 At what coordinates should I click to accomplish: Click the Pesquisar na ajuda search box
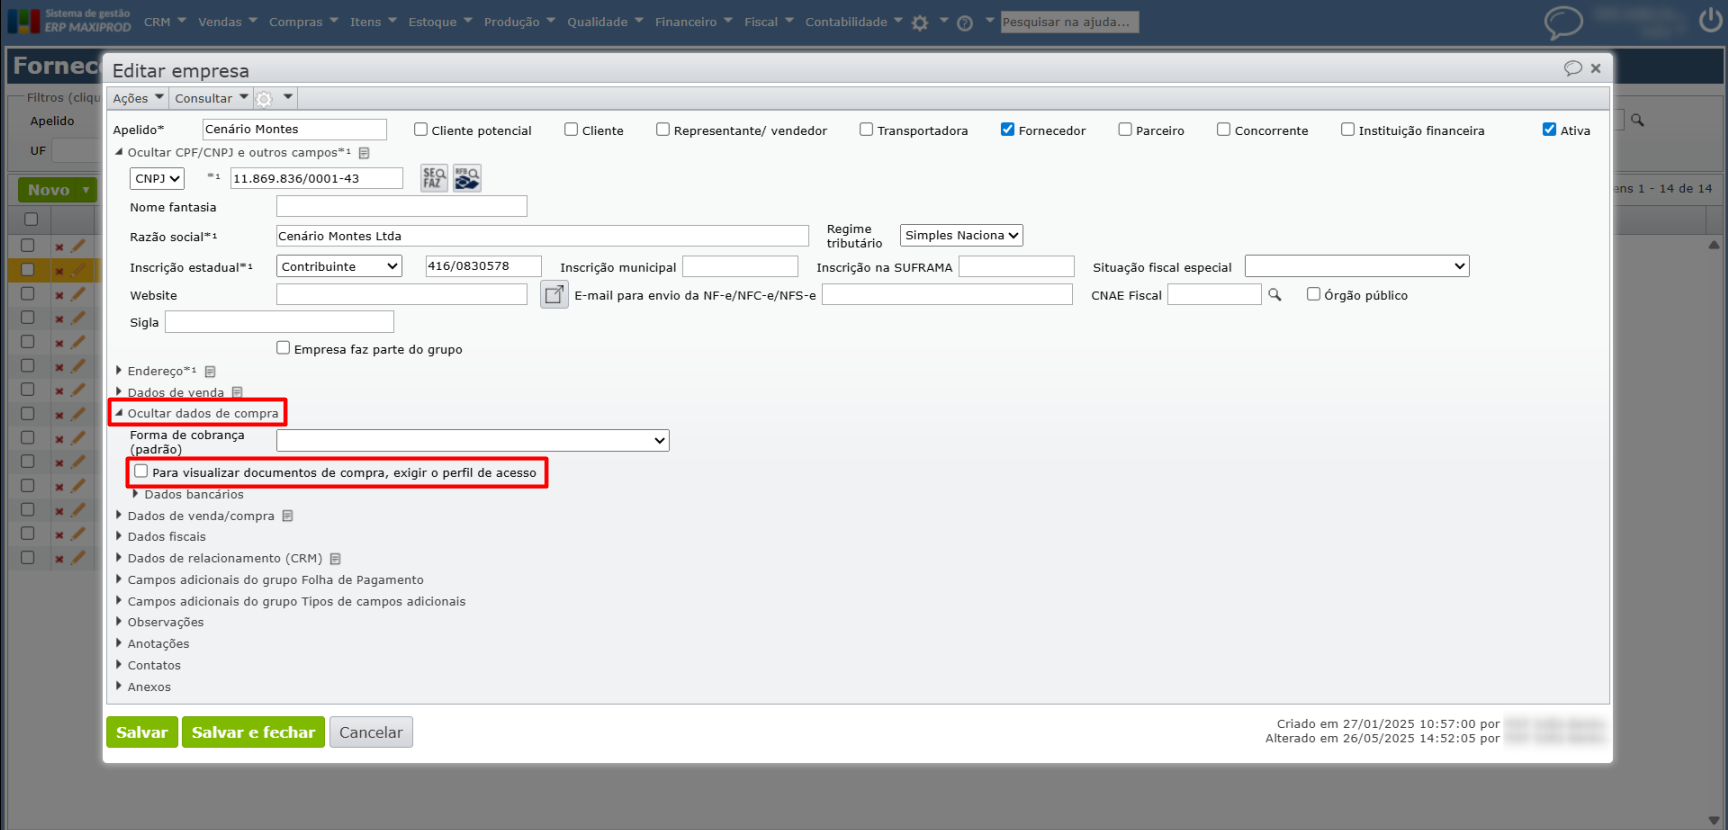click(x=1069, y=22)
